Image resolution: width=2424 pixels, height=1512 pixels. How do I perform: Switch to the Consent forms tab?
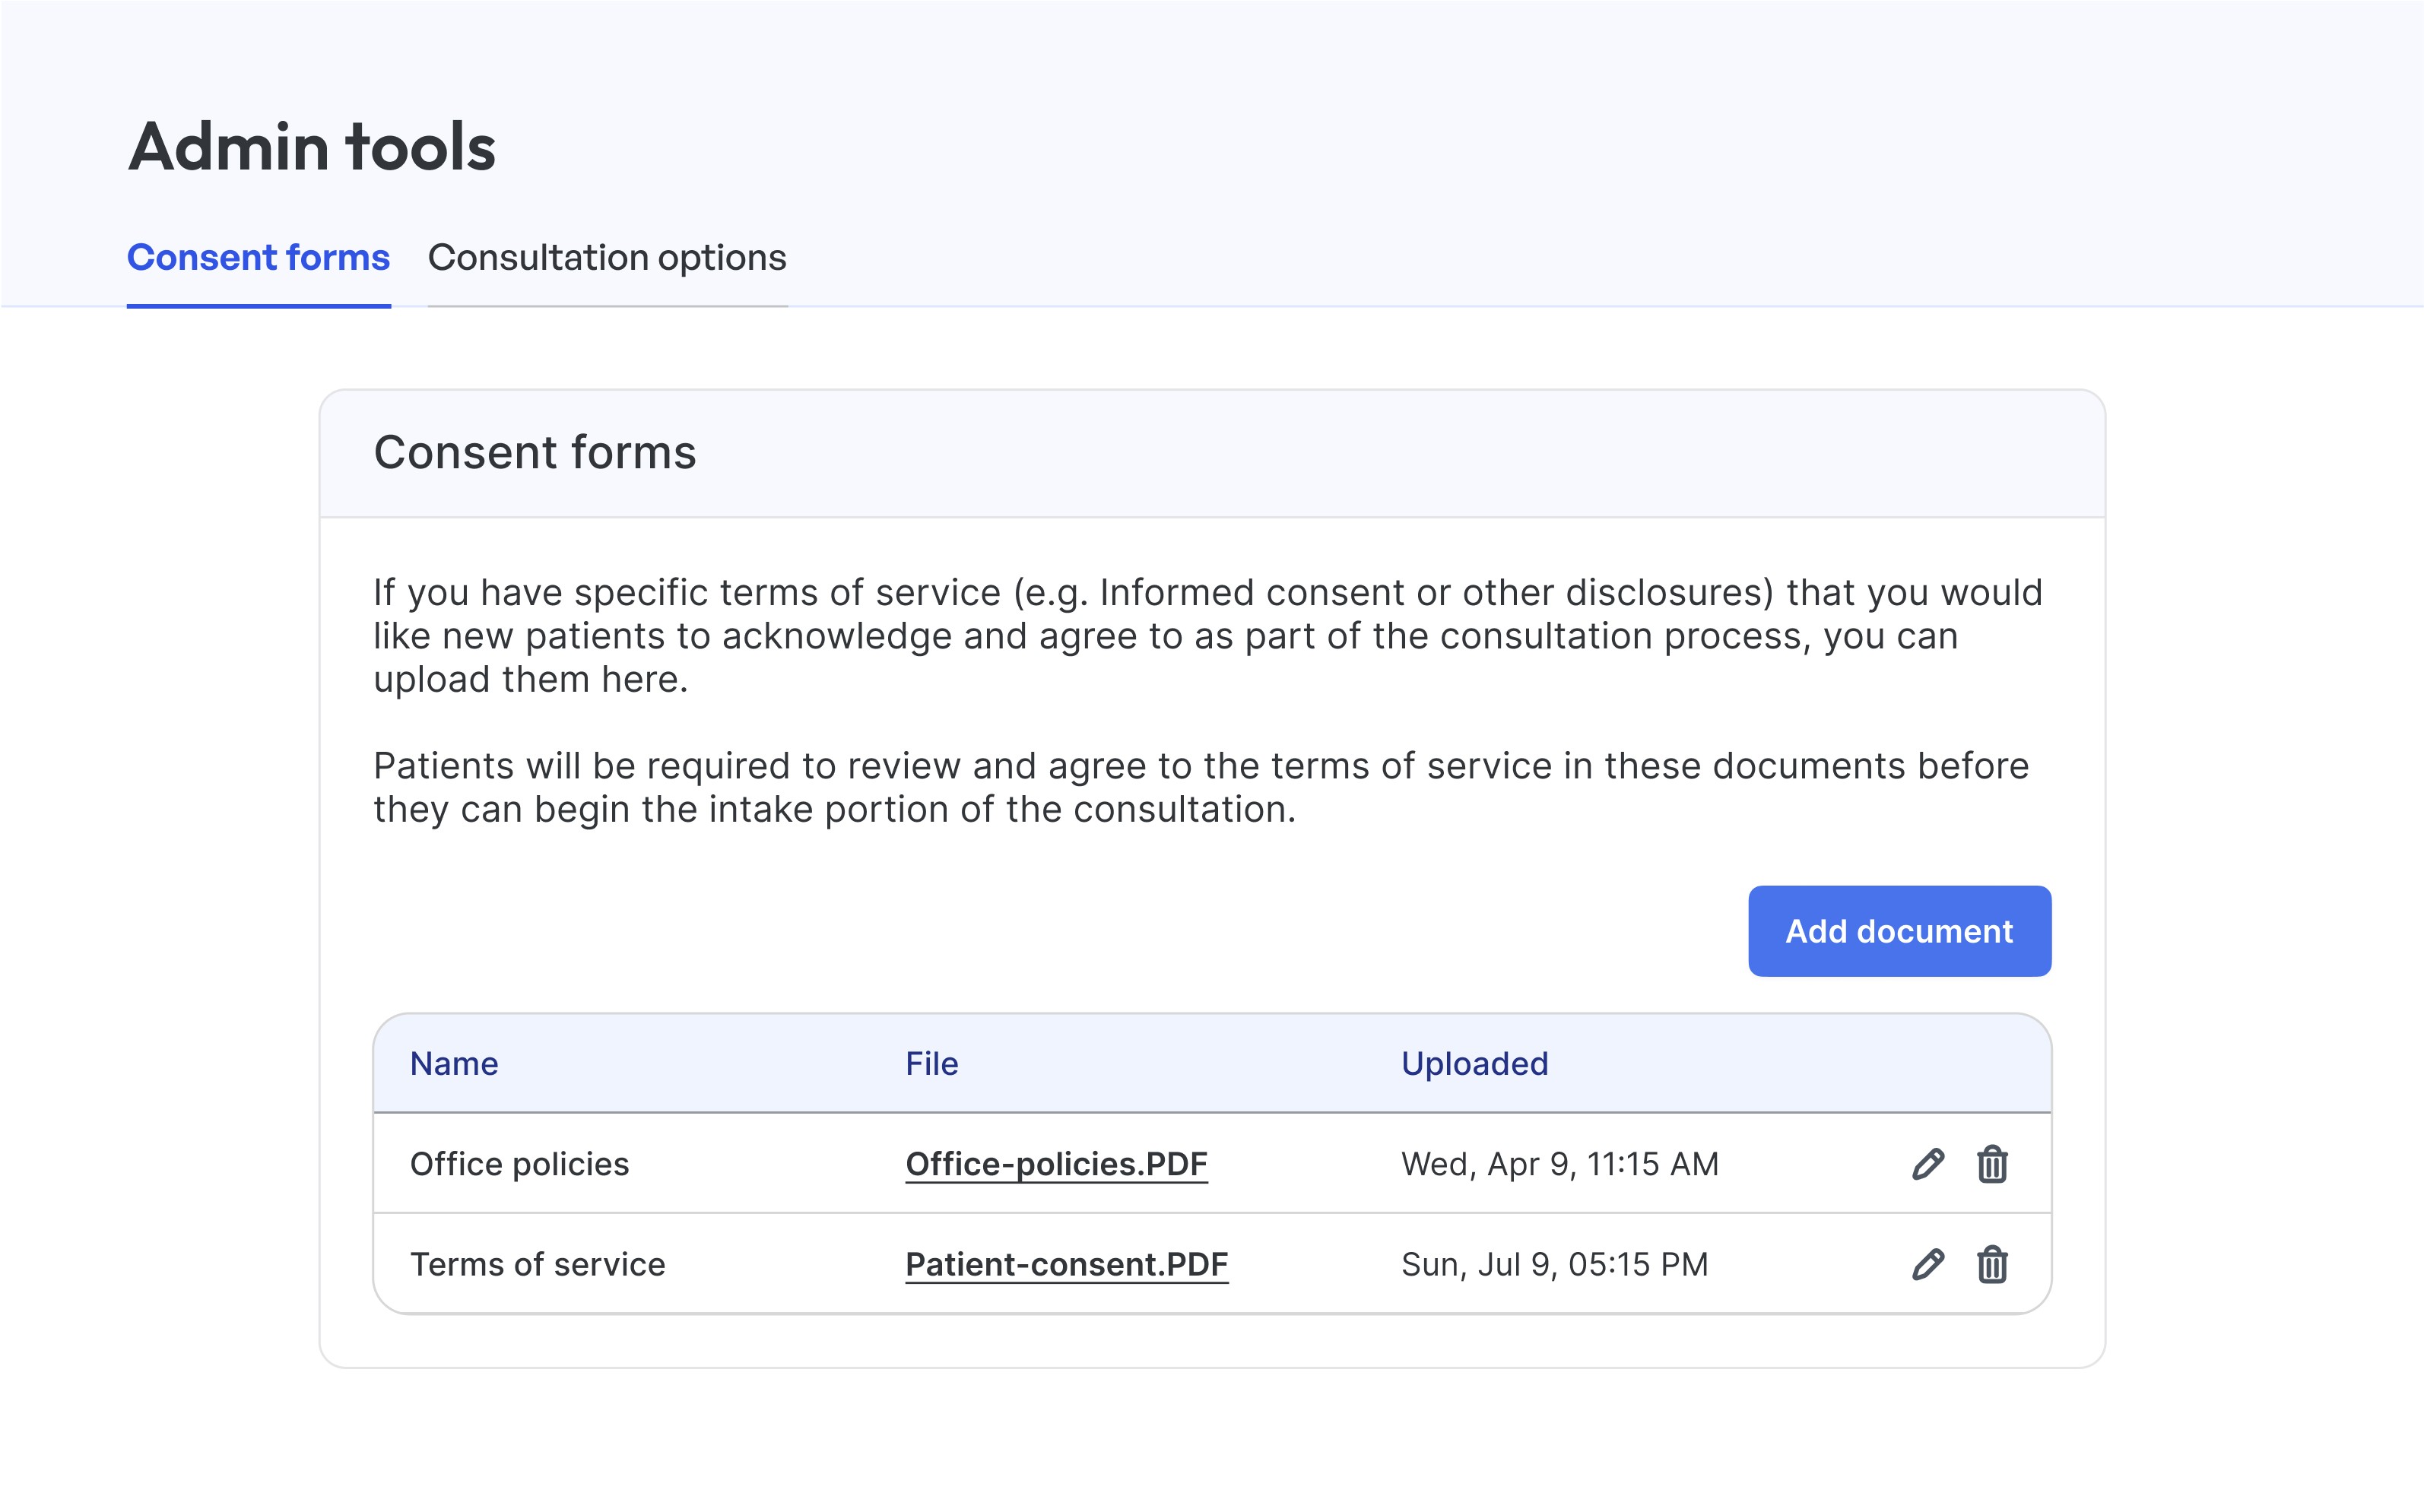click(258, 258)
